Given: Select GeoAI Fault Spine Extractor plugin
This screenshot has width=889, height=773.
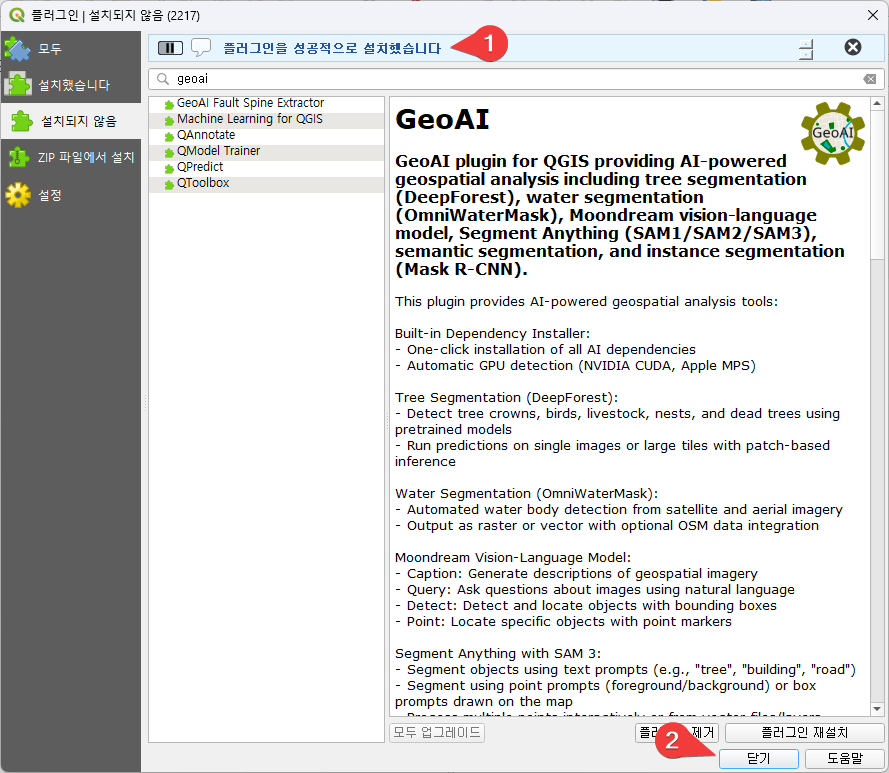Looking at the screenshot, I should click(x=250, y=103).
